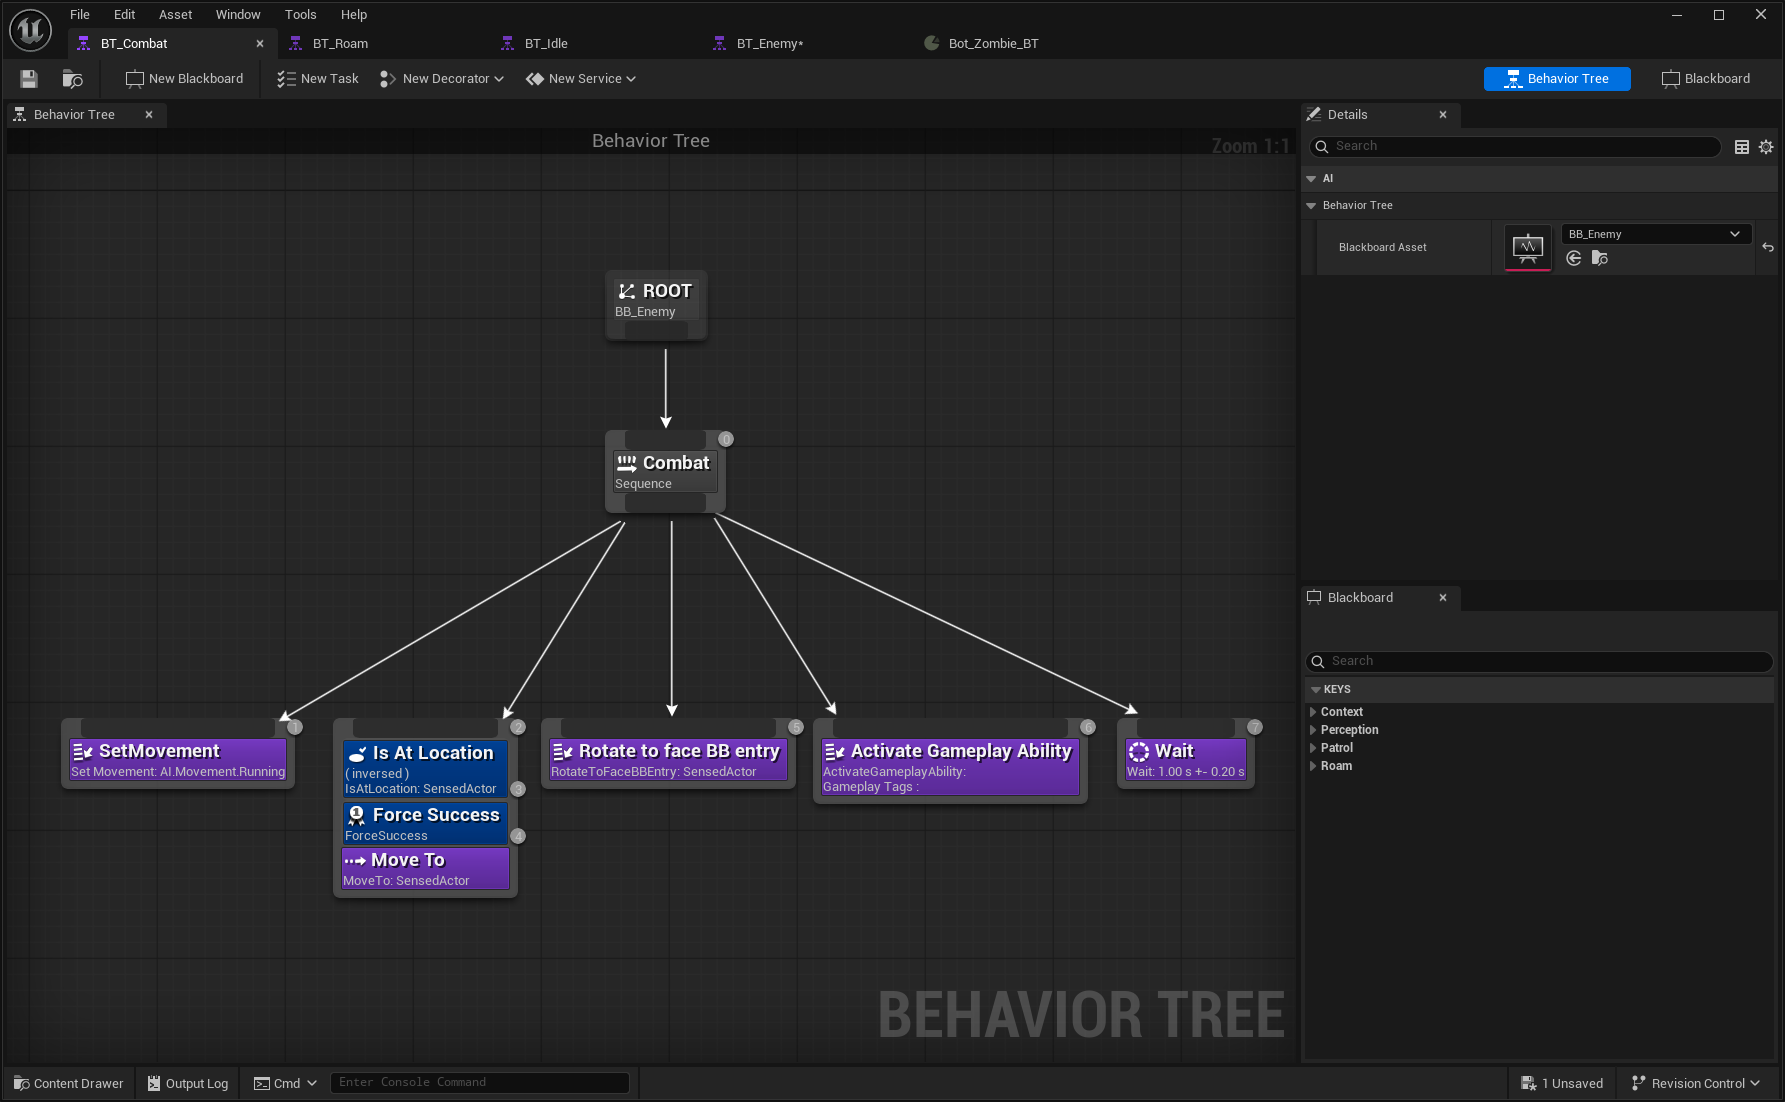The height and width of the screenshot is (1102, 1785).
Task: Open the Asset menu
Action: (x=175, y=14)
